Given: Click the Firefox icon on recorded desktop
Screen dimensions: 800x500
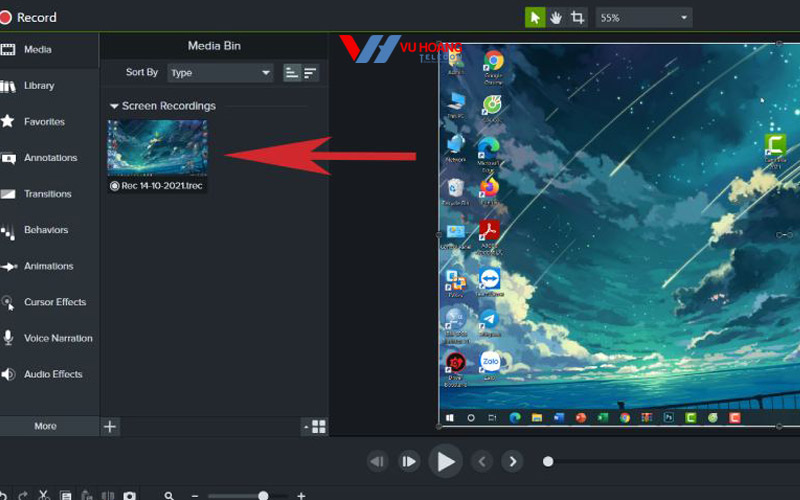Looking at the screenshot, I should (x=489, y=187).
